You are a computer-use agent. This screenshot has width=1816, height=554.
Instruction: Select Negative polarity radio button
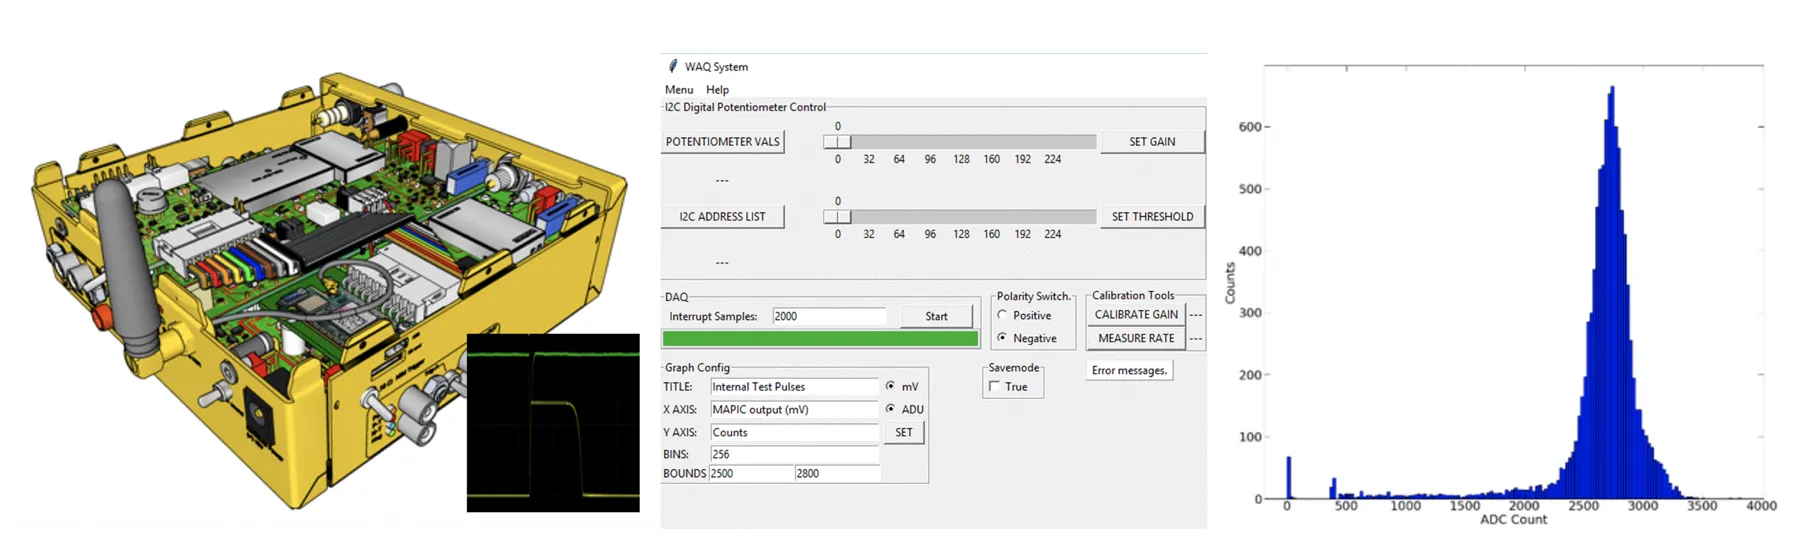click(1002, 338)
